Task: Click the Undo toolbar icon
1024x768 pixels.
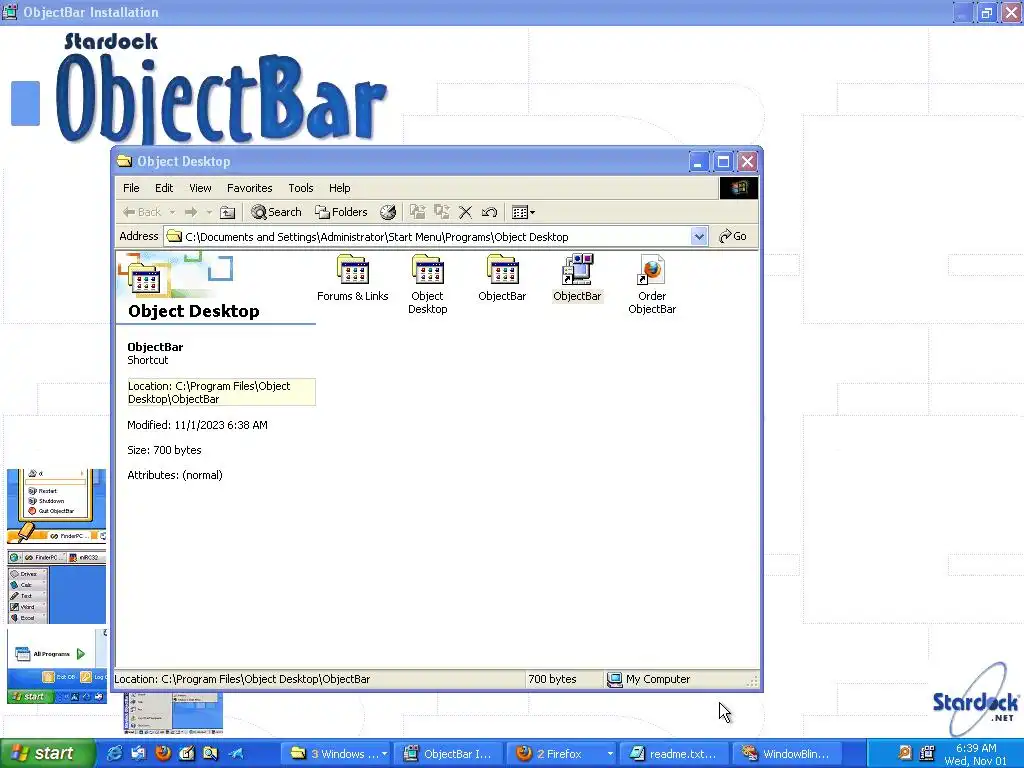Action: [x=489, y=212]
